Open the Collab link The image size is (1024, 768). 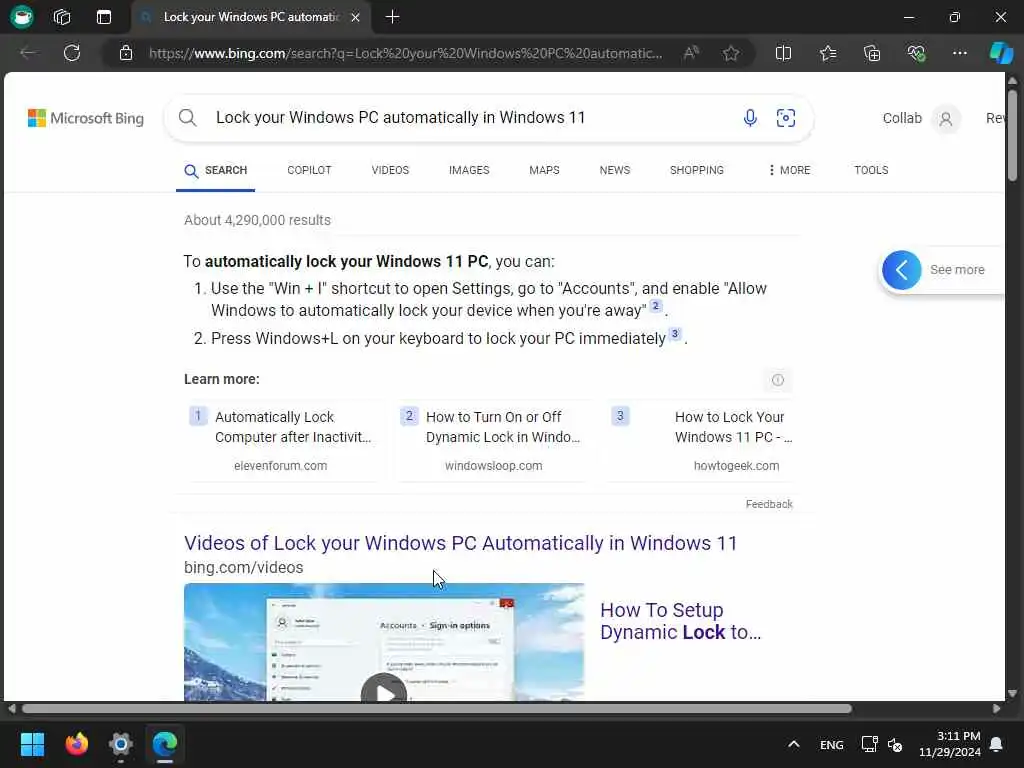pos(902,118)
